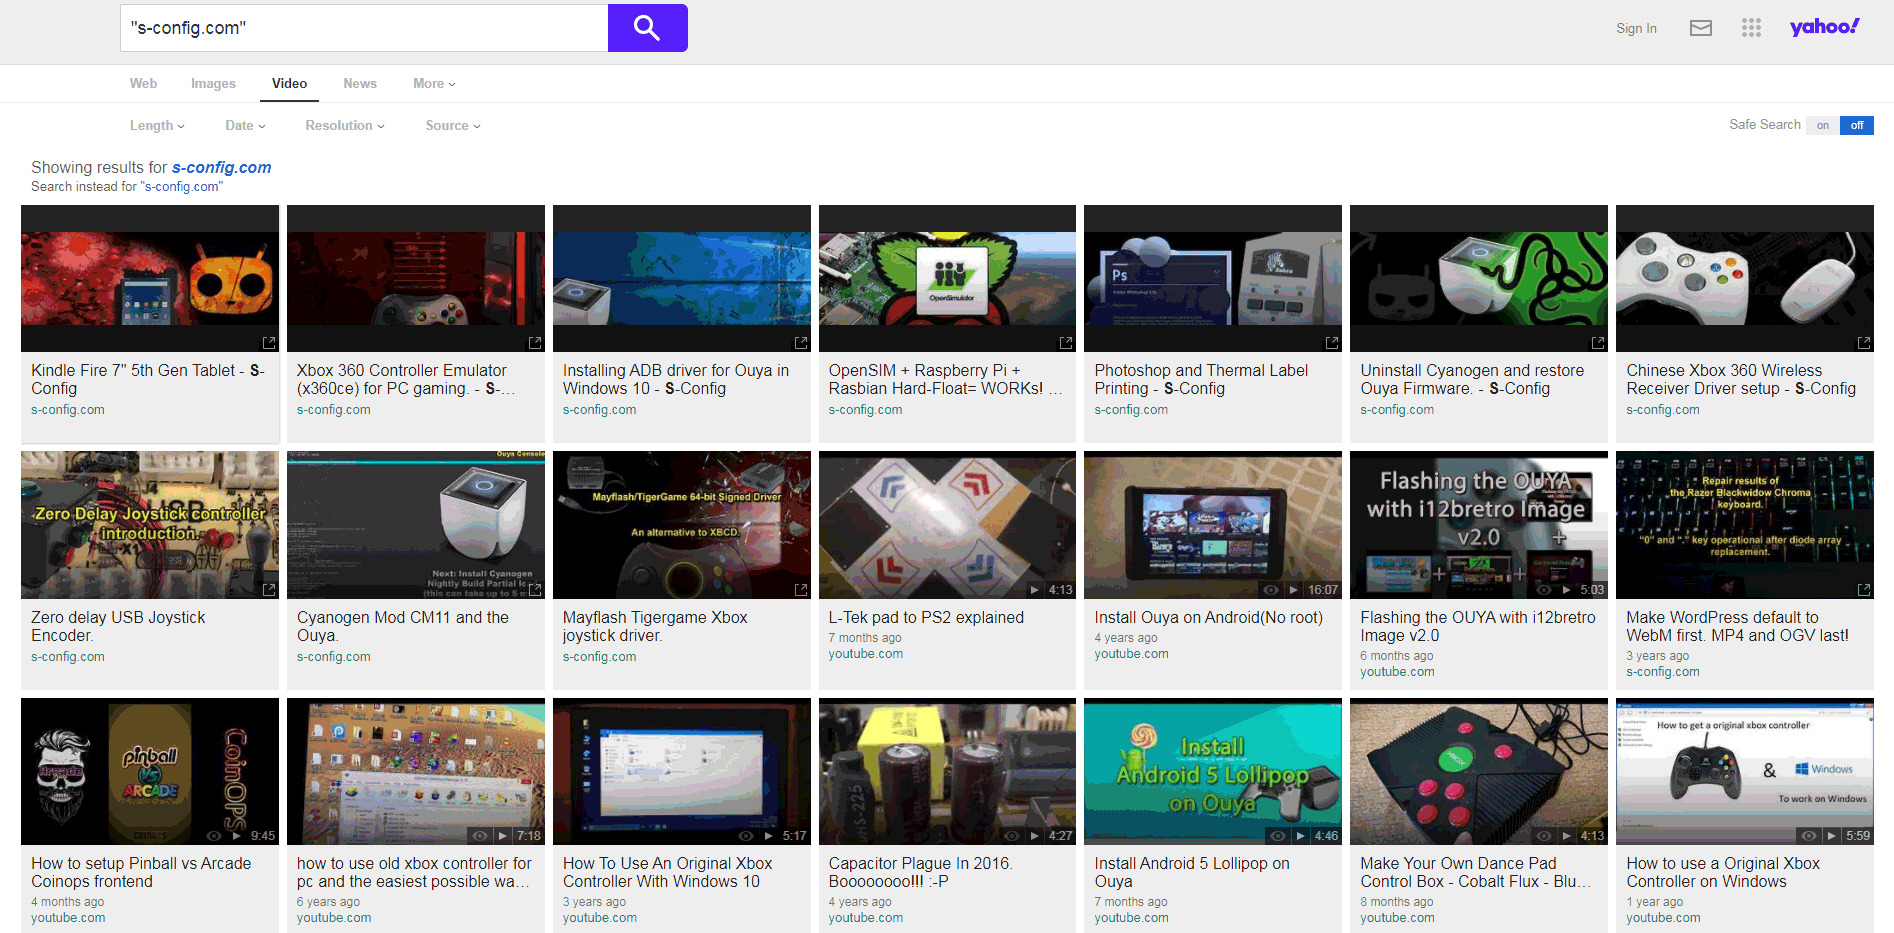Open external link icon on Make WordPress default thumbnail
Image resolution: width=1894 pixels, height=933 pixels.
click(x=1864, y=590)
